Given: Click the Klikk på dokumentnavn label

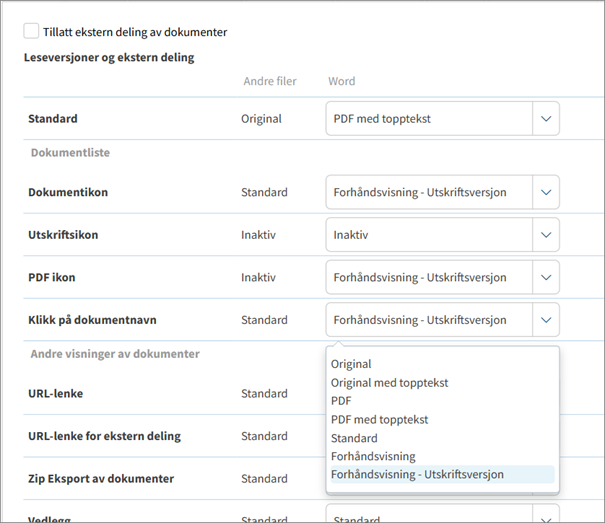Looking at the screenshot, I should (91, 320).
